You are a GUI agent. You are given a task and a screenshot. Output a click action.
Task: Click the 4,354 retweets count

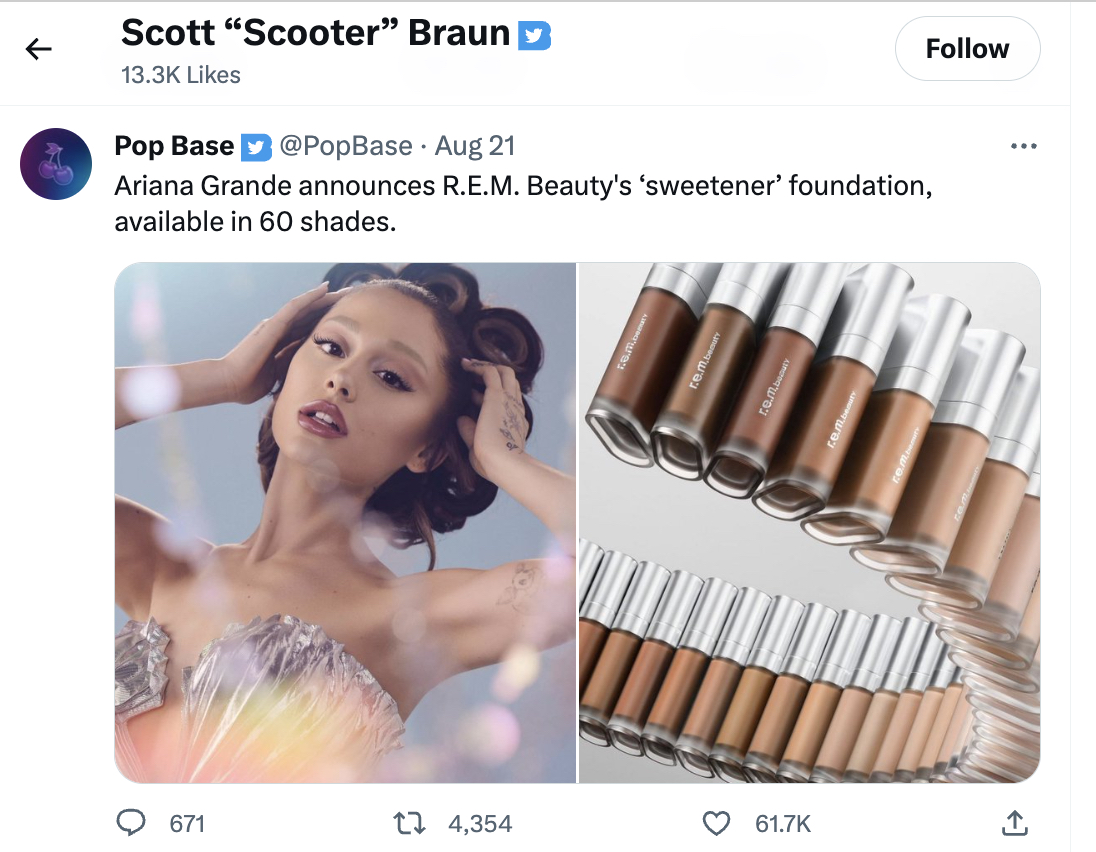pos(480,824)
